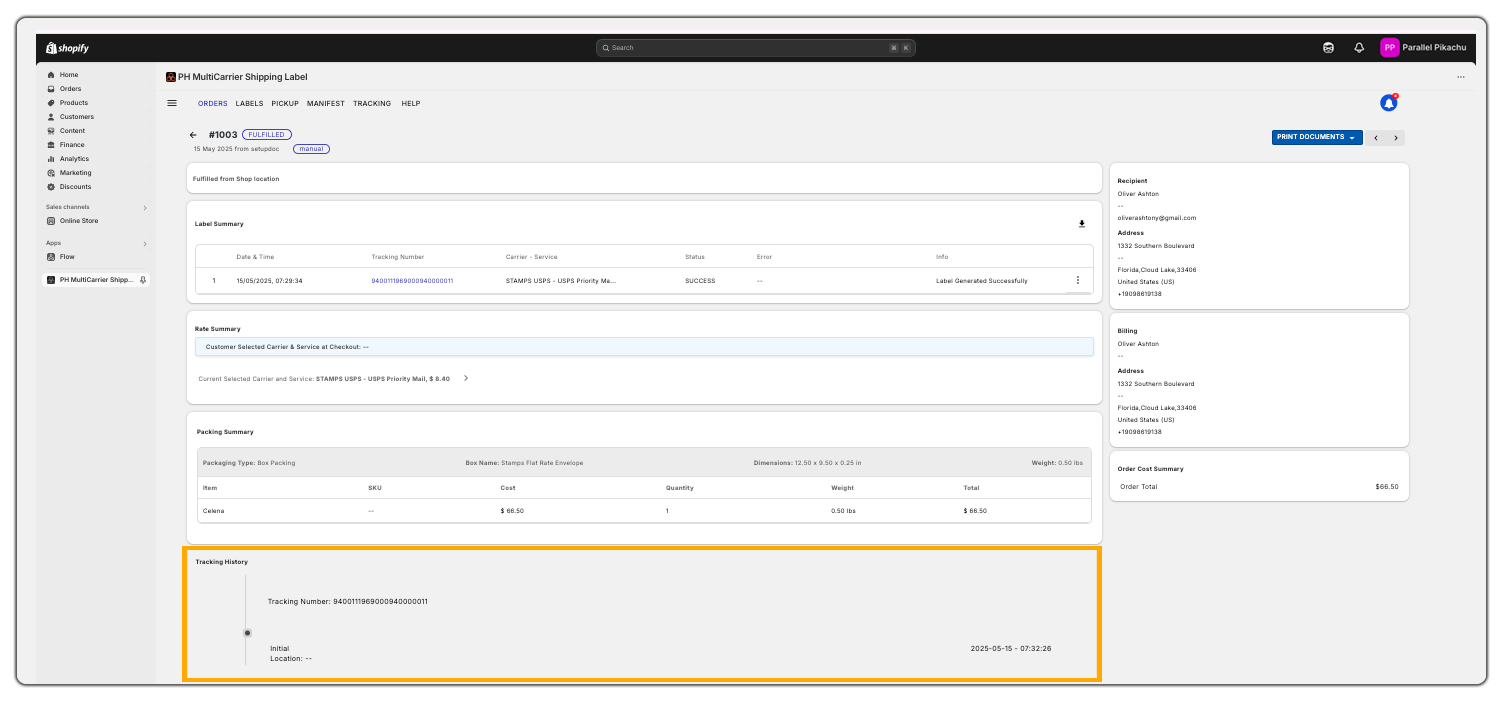Image resolution: width=1506 pixels, height=709 pixels.
Task: Click the tracking timestamp 2025-05-15 - 07:32:26
Action: tap(1011, 649)
